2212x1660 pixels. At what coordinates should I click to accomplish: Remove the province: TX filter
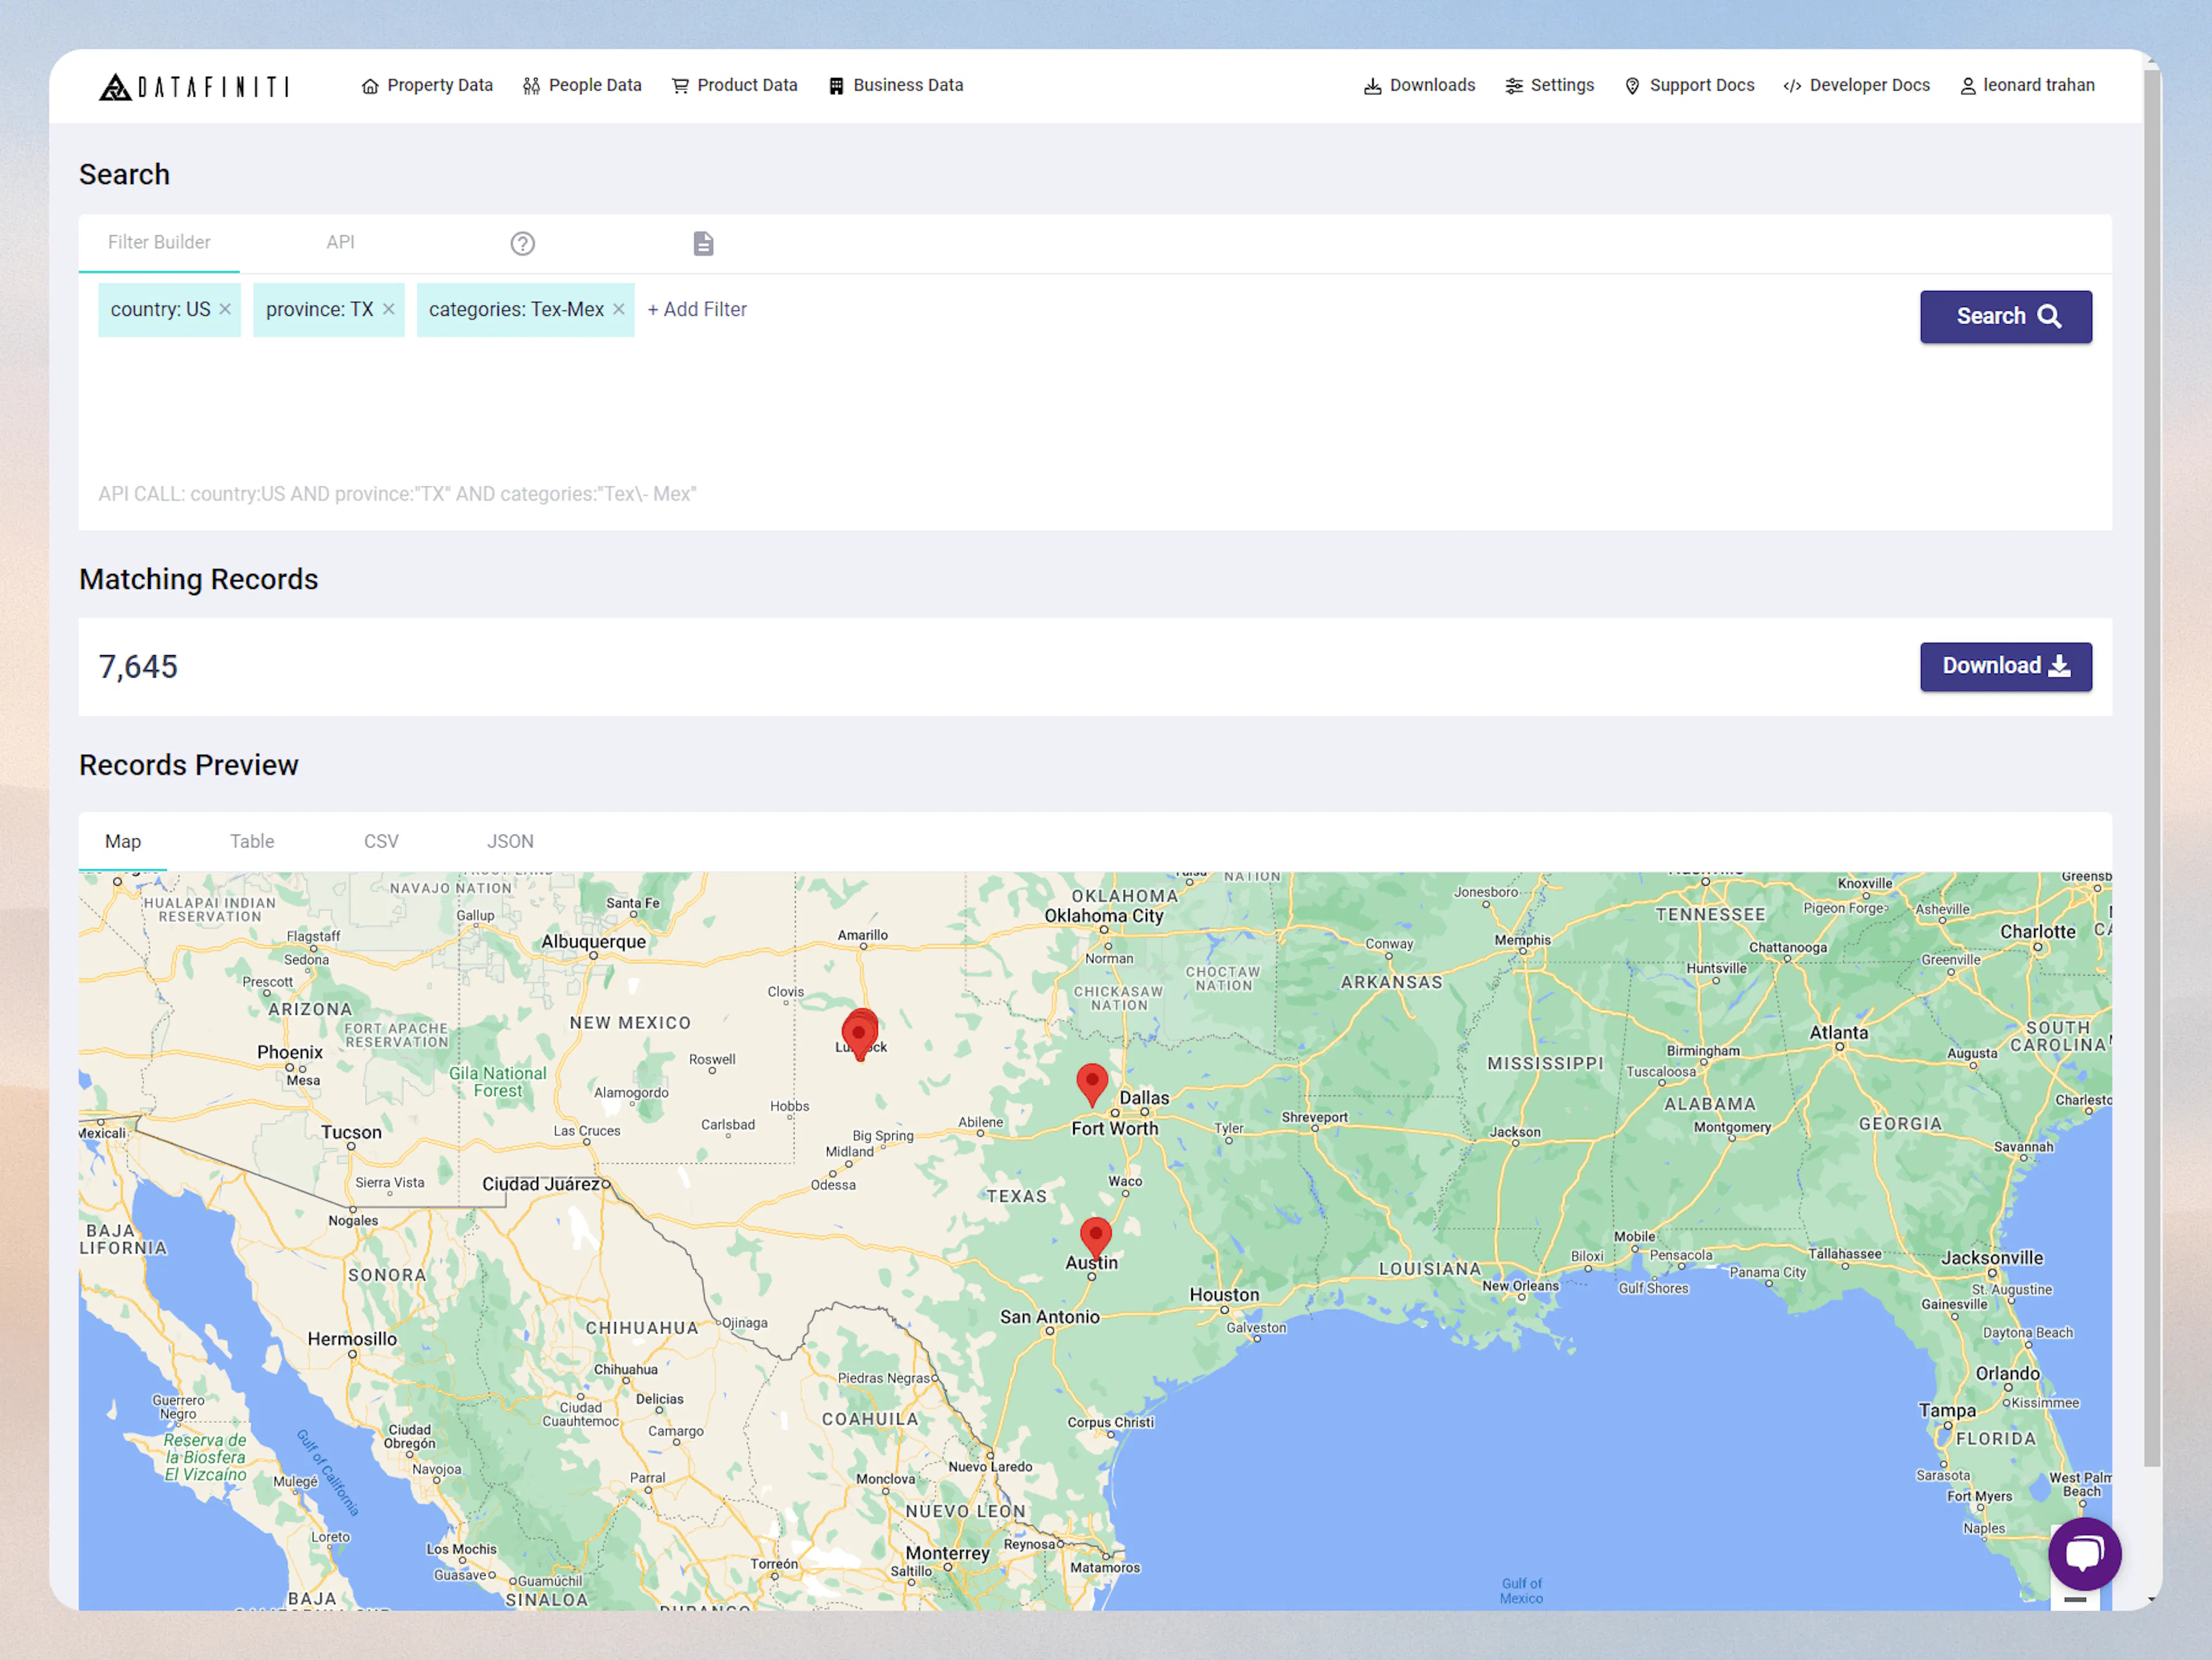click(x=388, y=309)
